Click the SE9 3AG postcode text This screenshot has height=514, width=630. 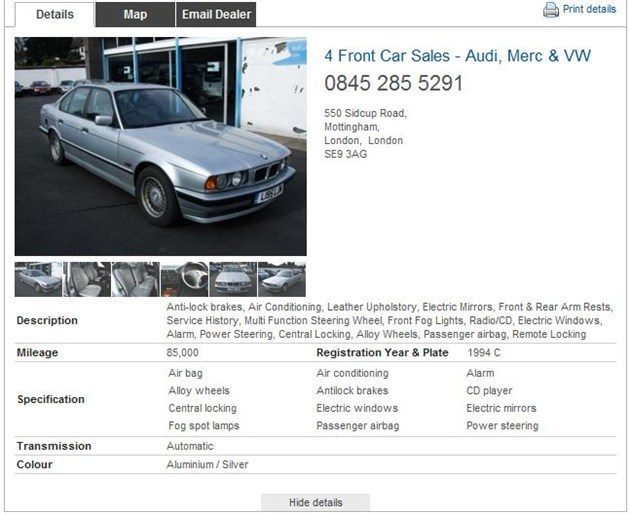[x=346, y=154]
